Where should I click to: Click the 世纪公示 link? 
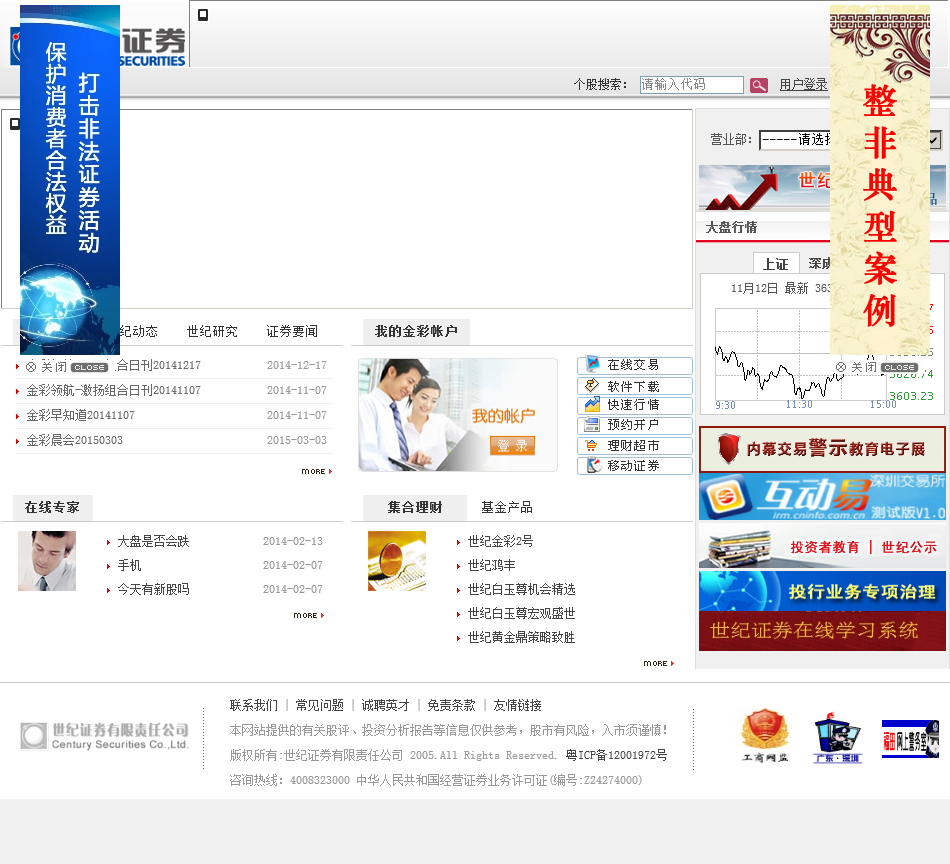[x=909, y=548]
